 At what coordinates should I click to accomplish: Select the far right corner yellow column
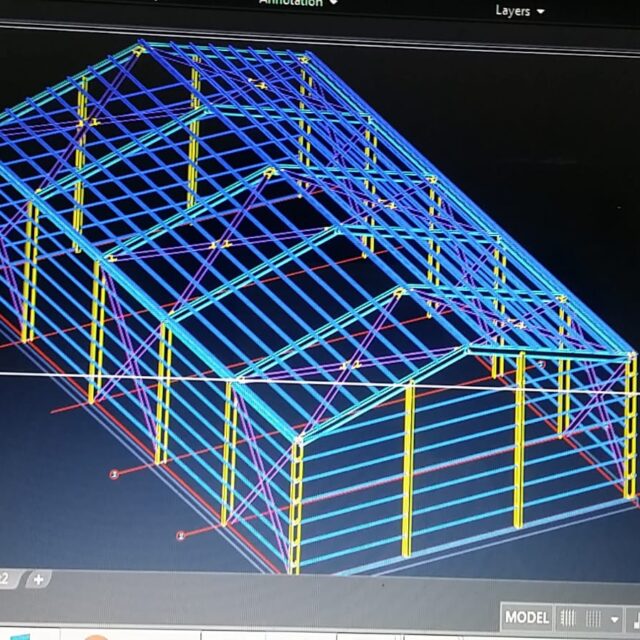[x=630, y=430]
